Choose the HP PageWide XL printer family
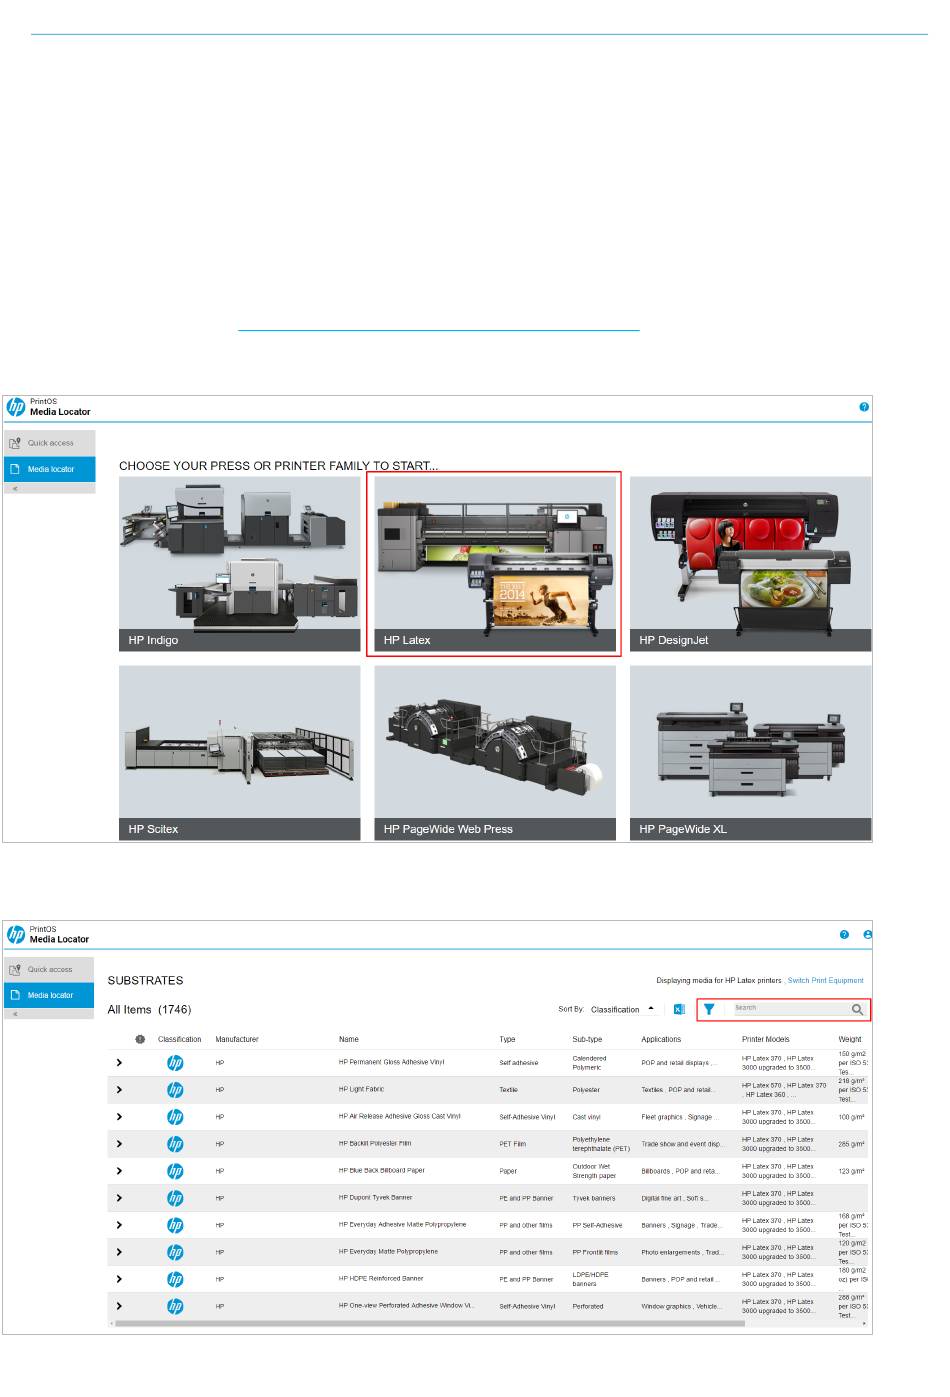The height and width of the screenshot is (1397, 950). click(x=751, y=753)
